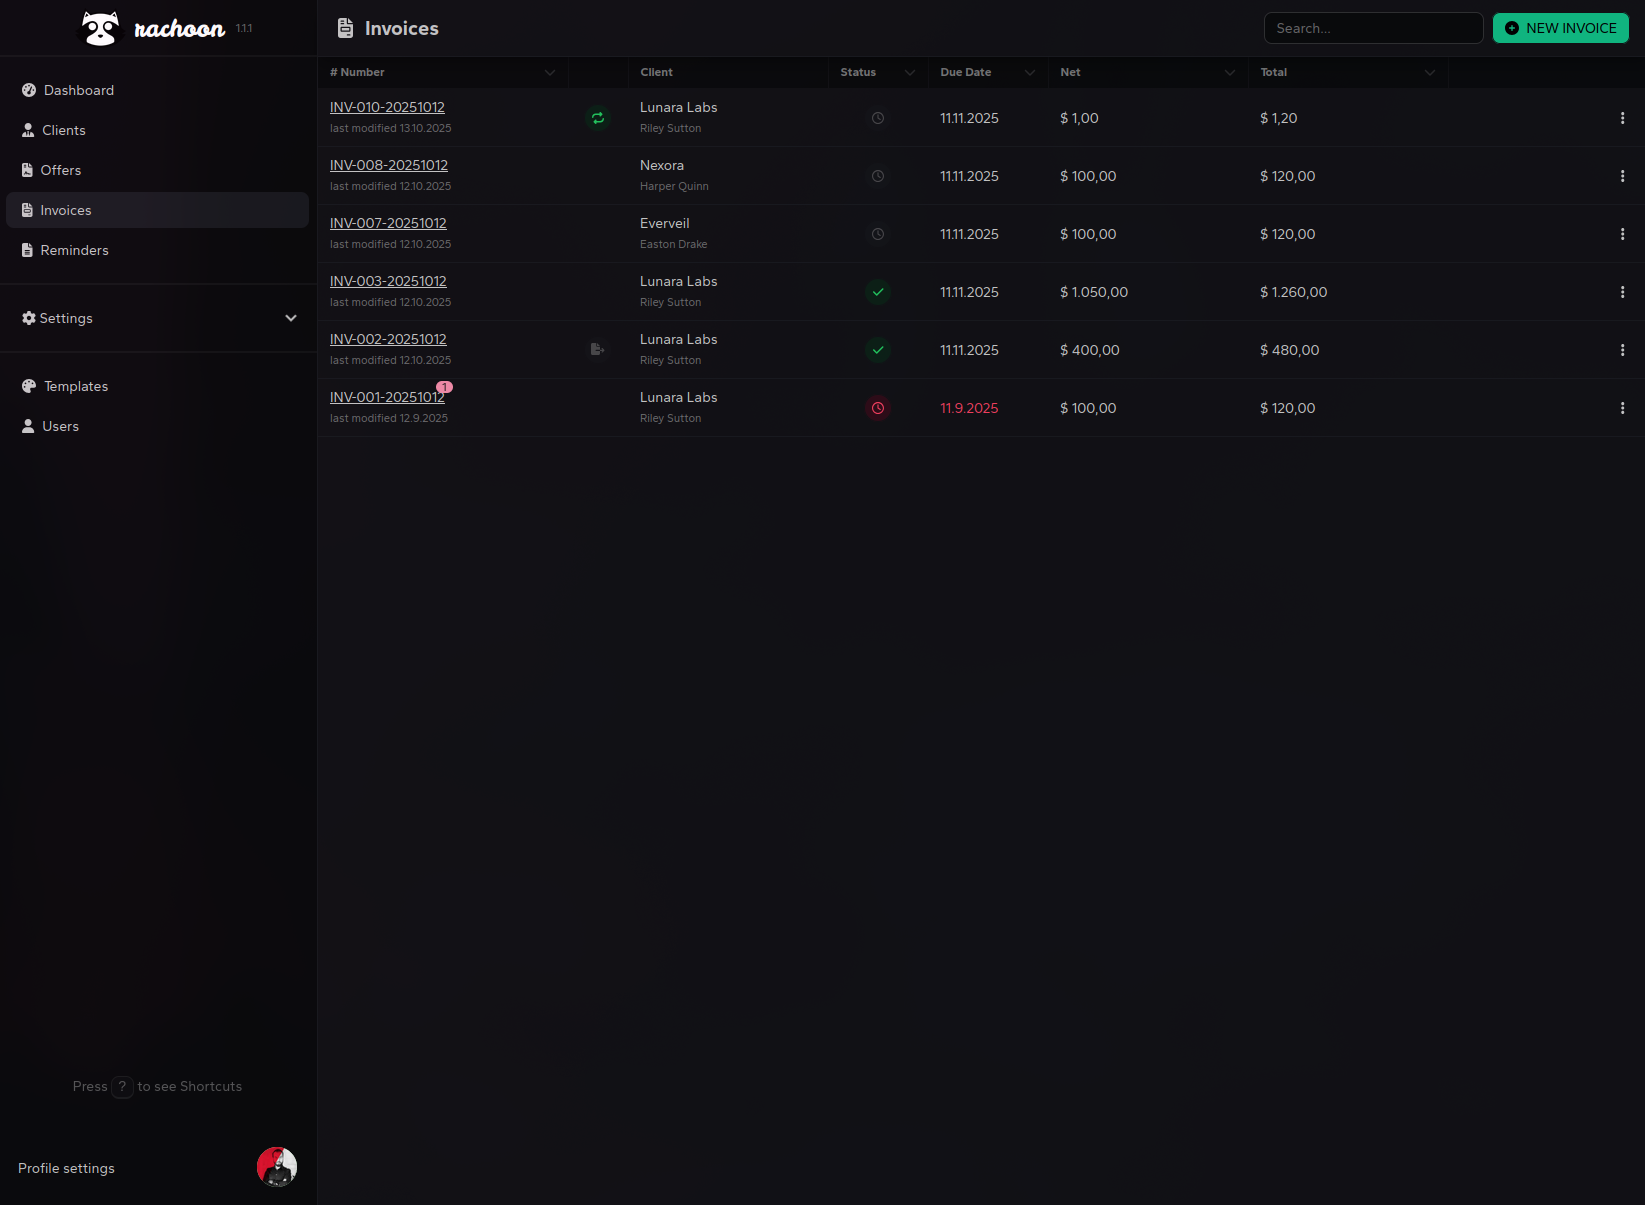This screenshot has width=1645, height=1205.
Task: Open the three-dot menu for INV-007
Action: (x=1621, y=234)
